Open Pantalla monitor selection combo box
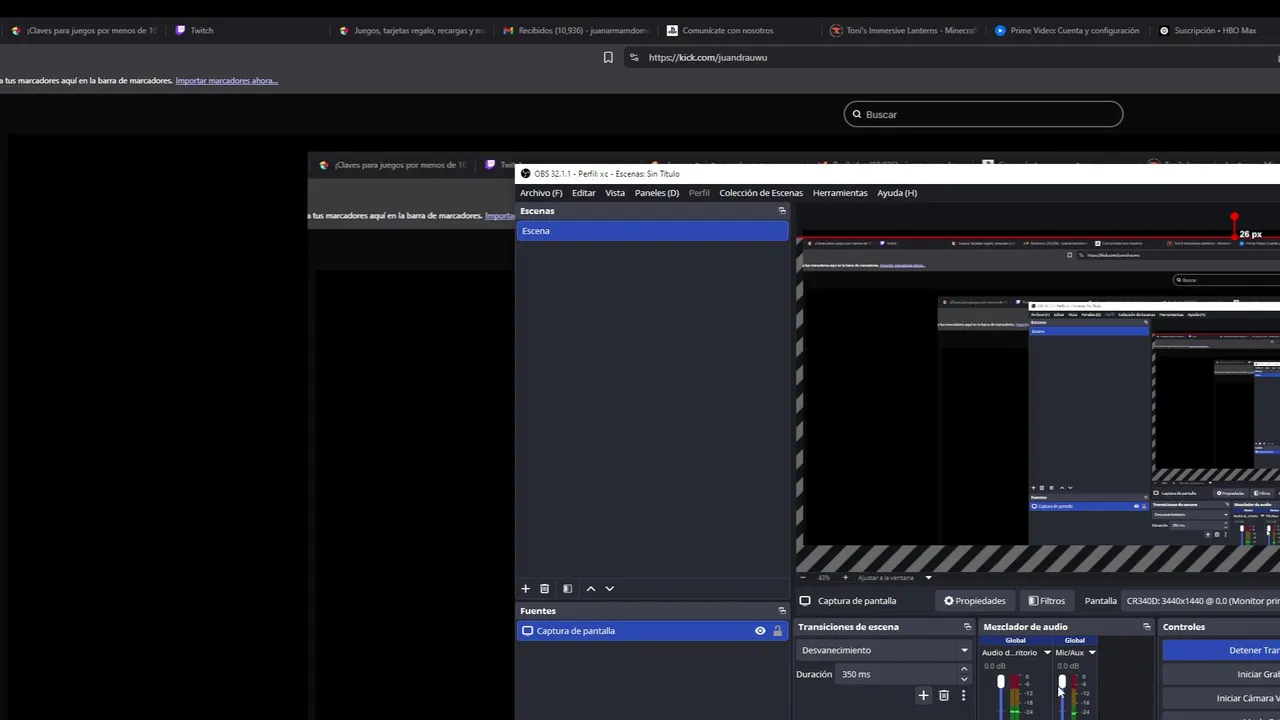Screen dimensions: 1280x720 pyautogui.click(x=1201, y=601)
